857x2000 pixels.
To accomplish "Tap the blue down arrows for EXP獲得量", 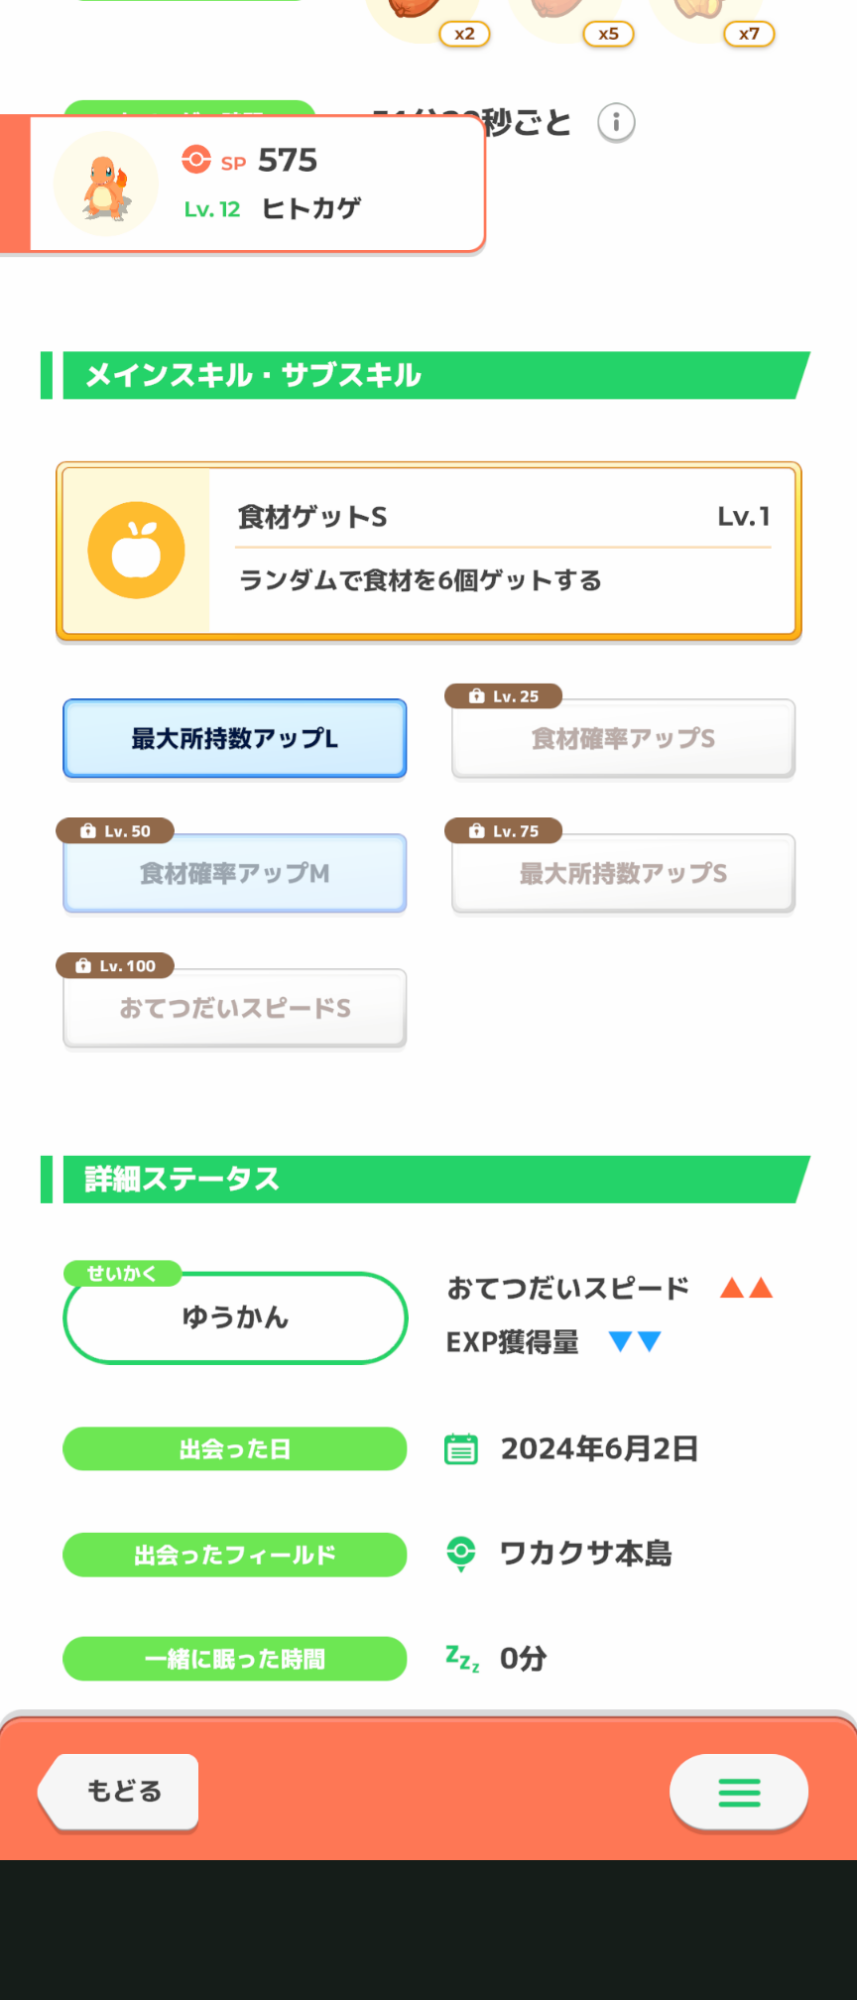I will 635,1342.
